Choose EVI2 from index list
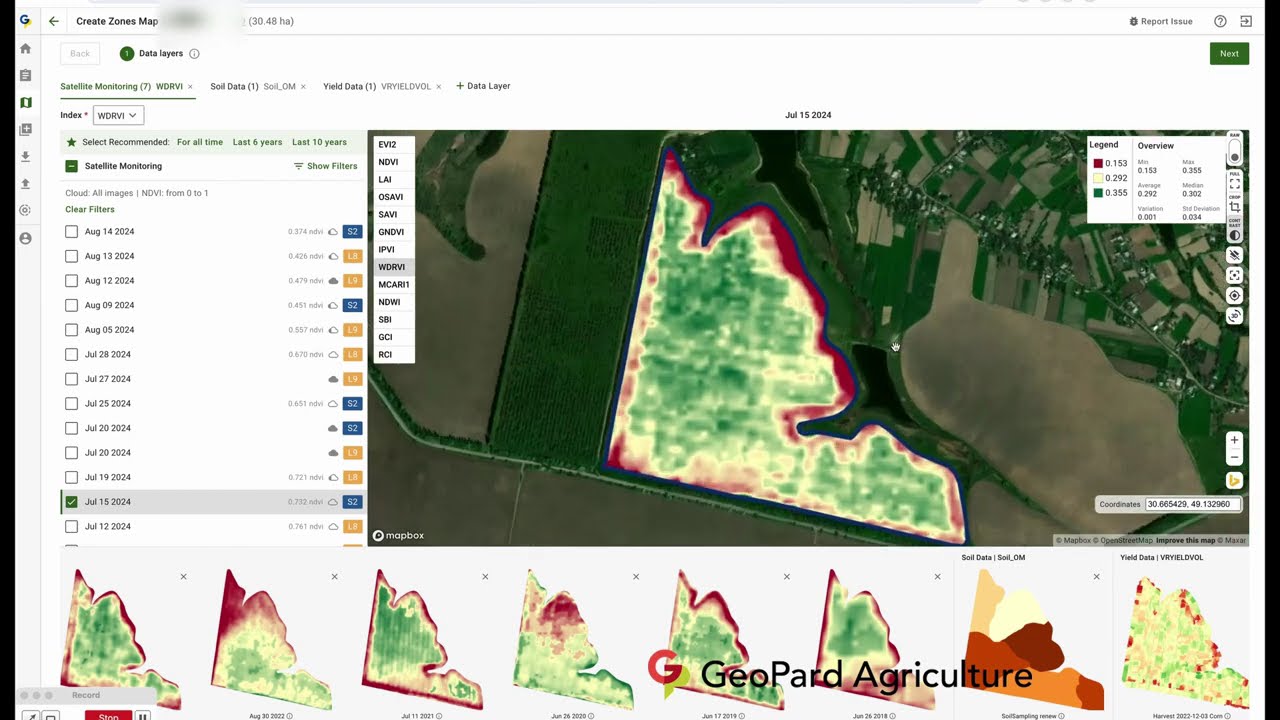This screenshot has height=720, width=1280. 393,144
